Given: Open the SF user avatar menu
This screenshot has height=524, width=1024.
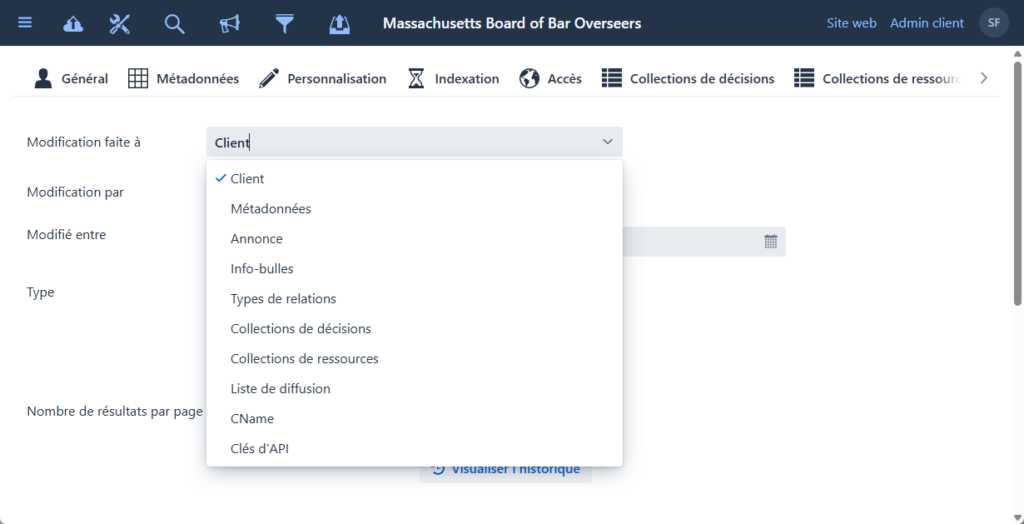Looking at the screenshot, I should pos(993,23).
